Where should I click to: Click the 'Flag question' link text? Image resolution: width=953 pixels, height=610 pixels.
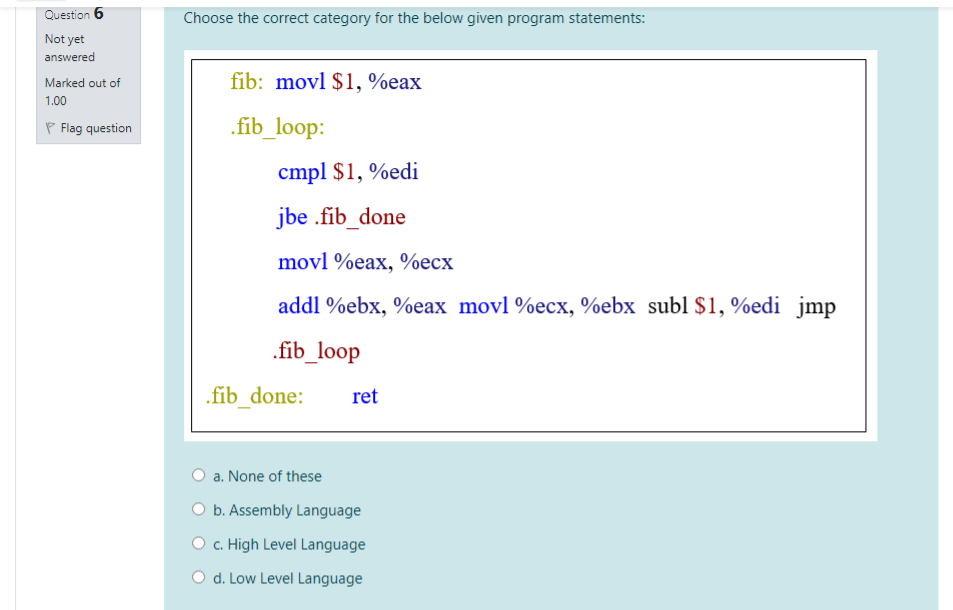coord(96,128)
